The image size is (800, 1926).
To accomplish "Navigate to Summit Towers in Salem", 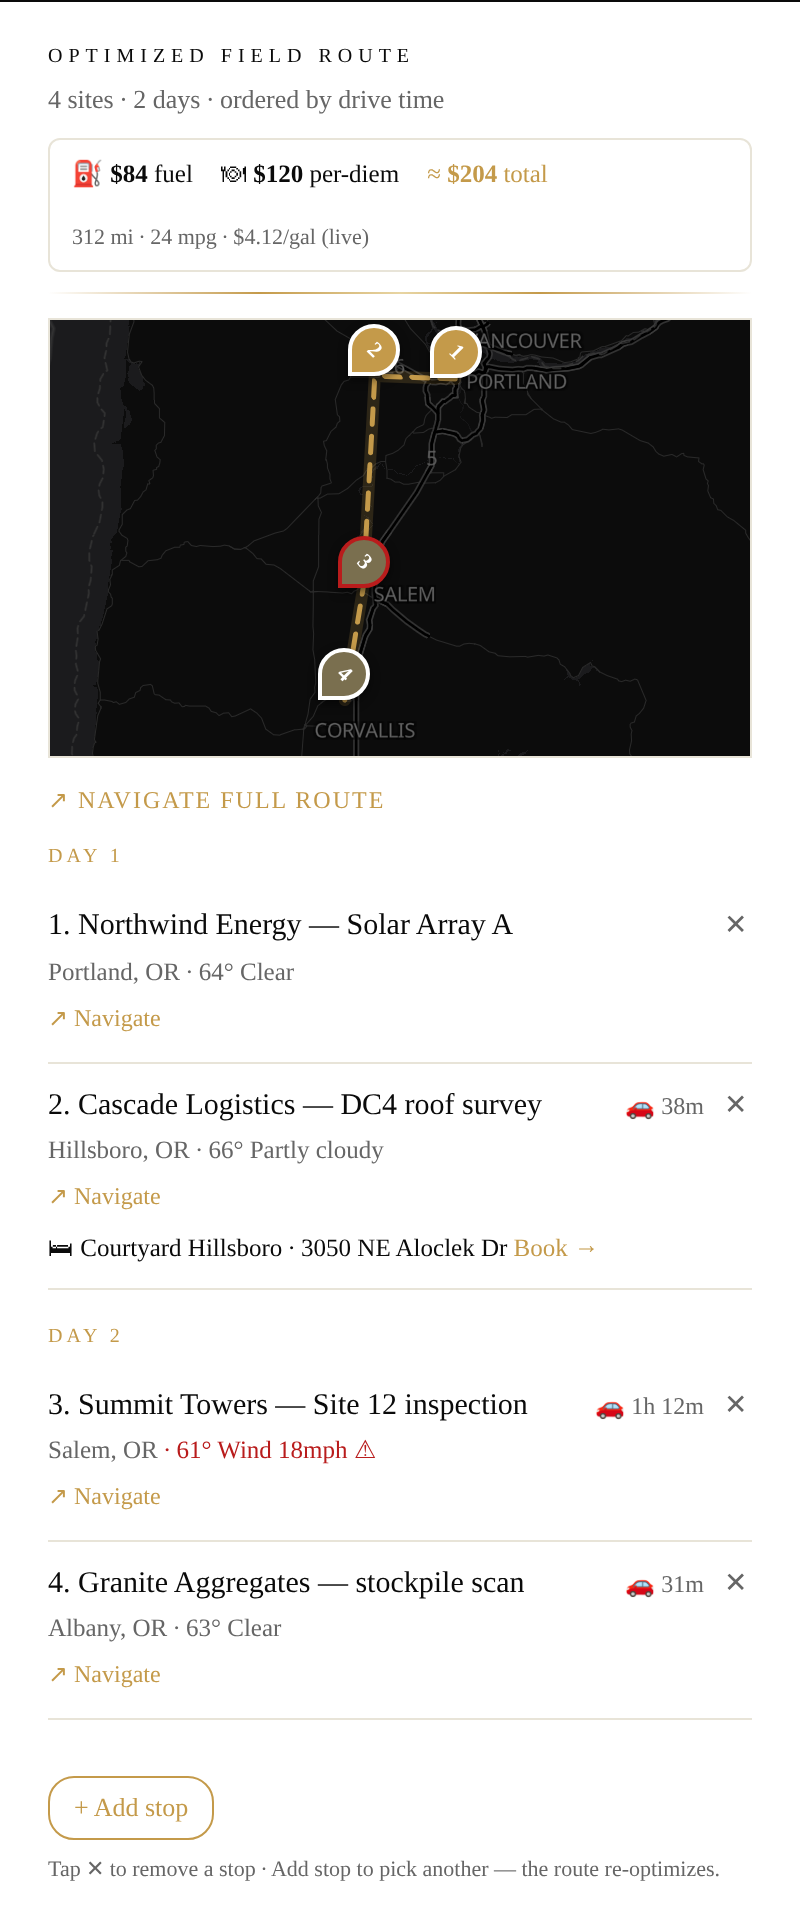I will tap(105, 1496).
